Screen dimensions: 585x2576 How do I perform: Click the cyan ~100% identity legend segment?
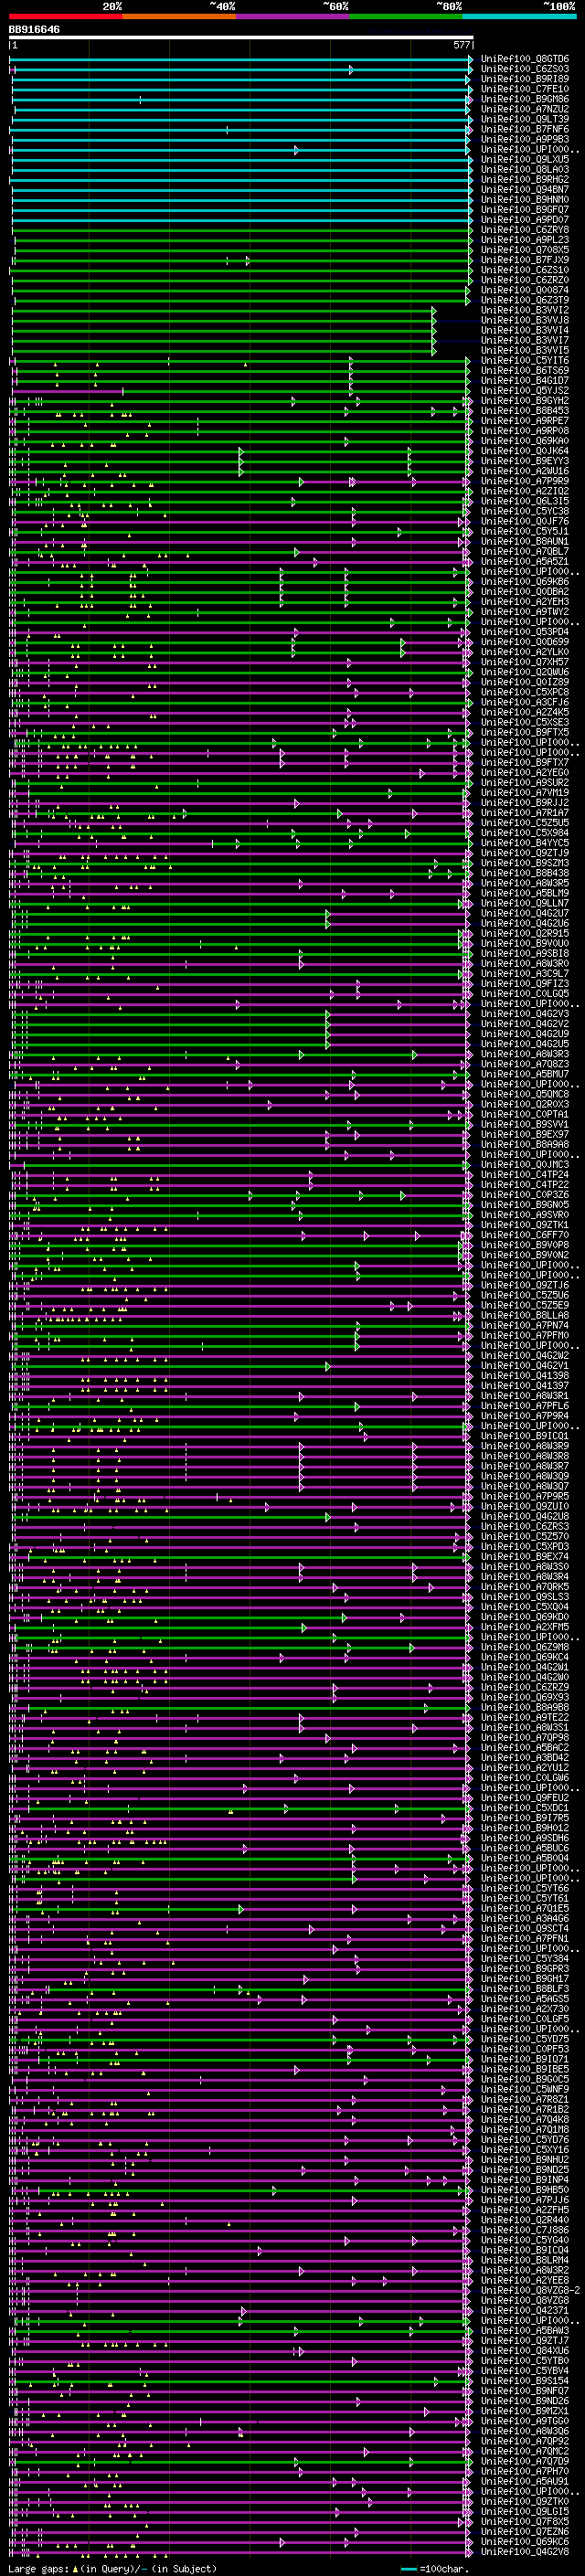[519, 16]
